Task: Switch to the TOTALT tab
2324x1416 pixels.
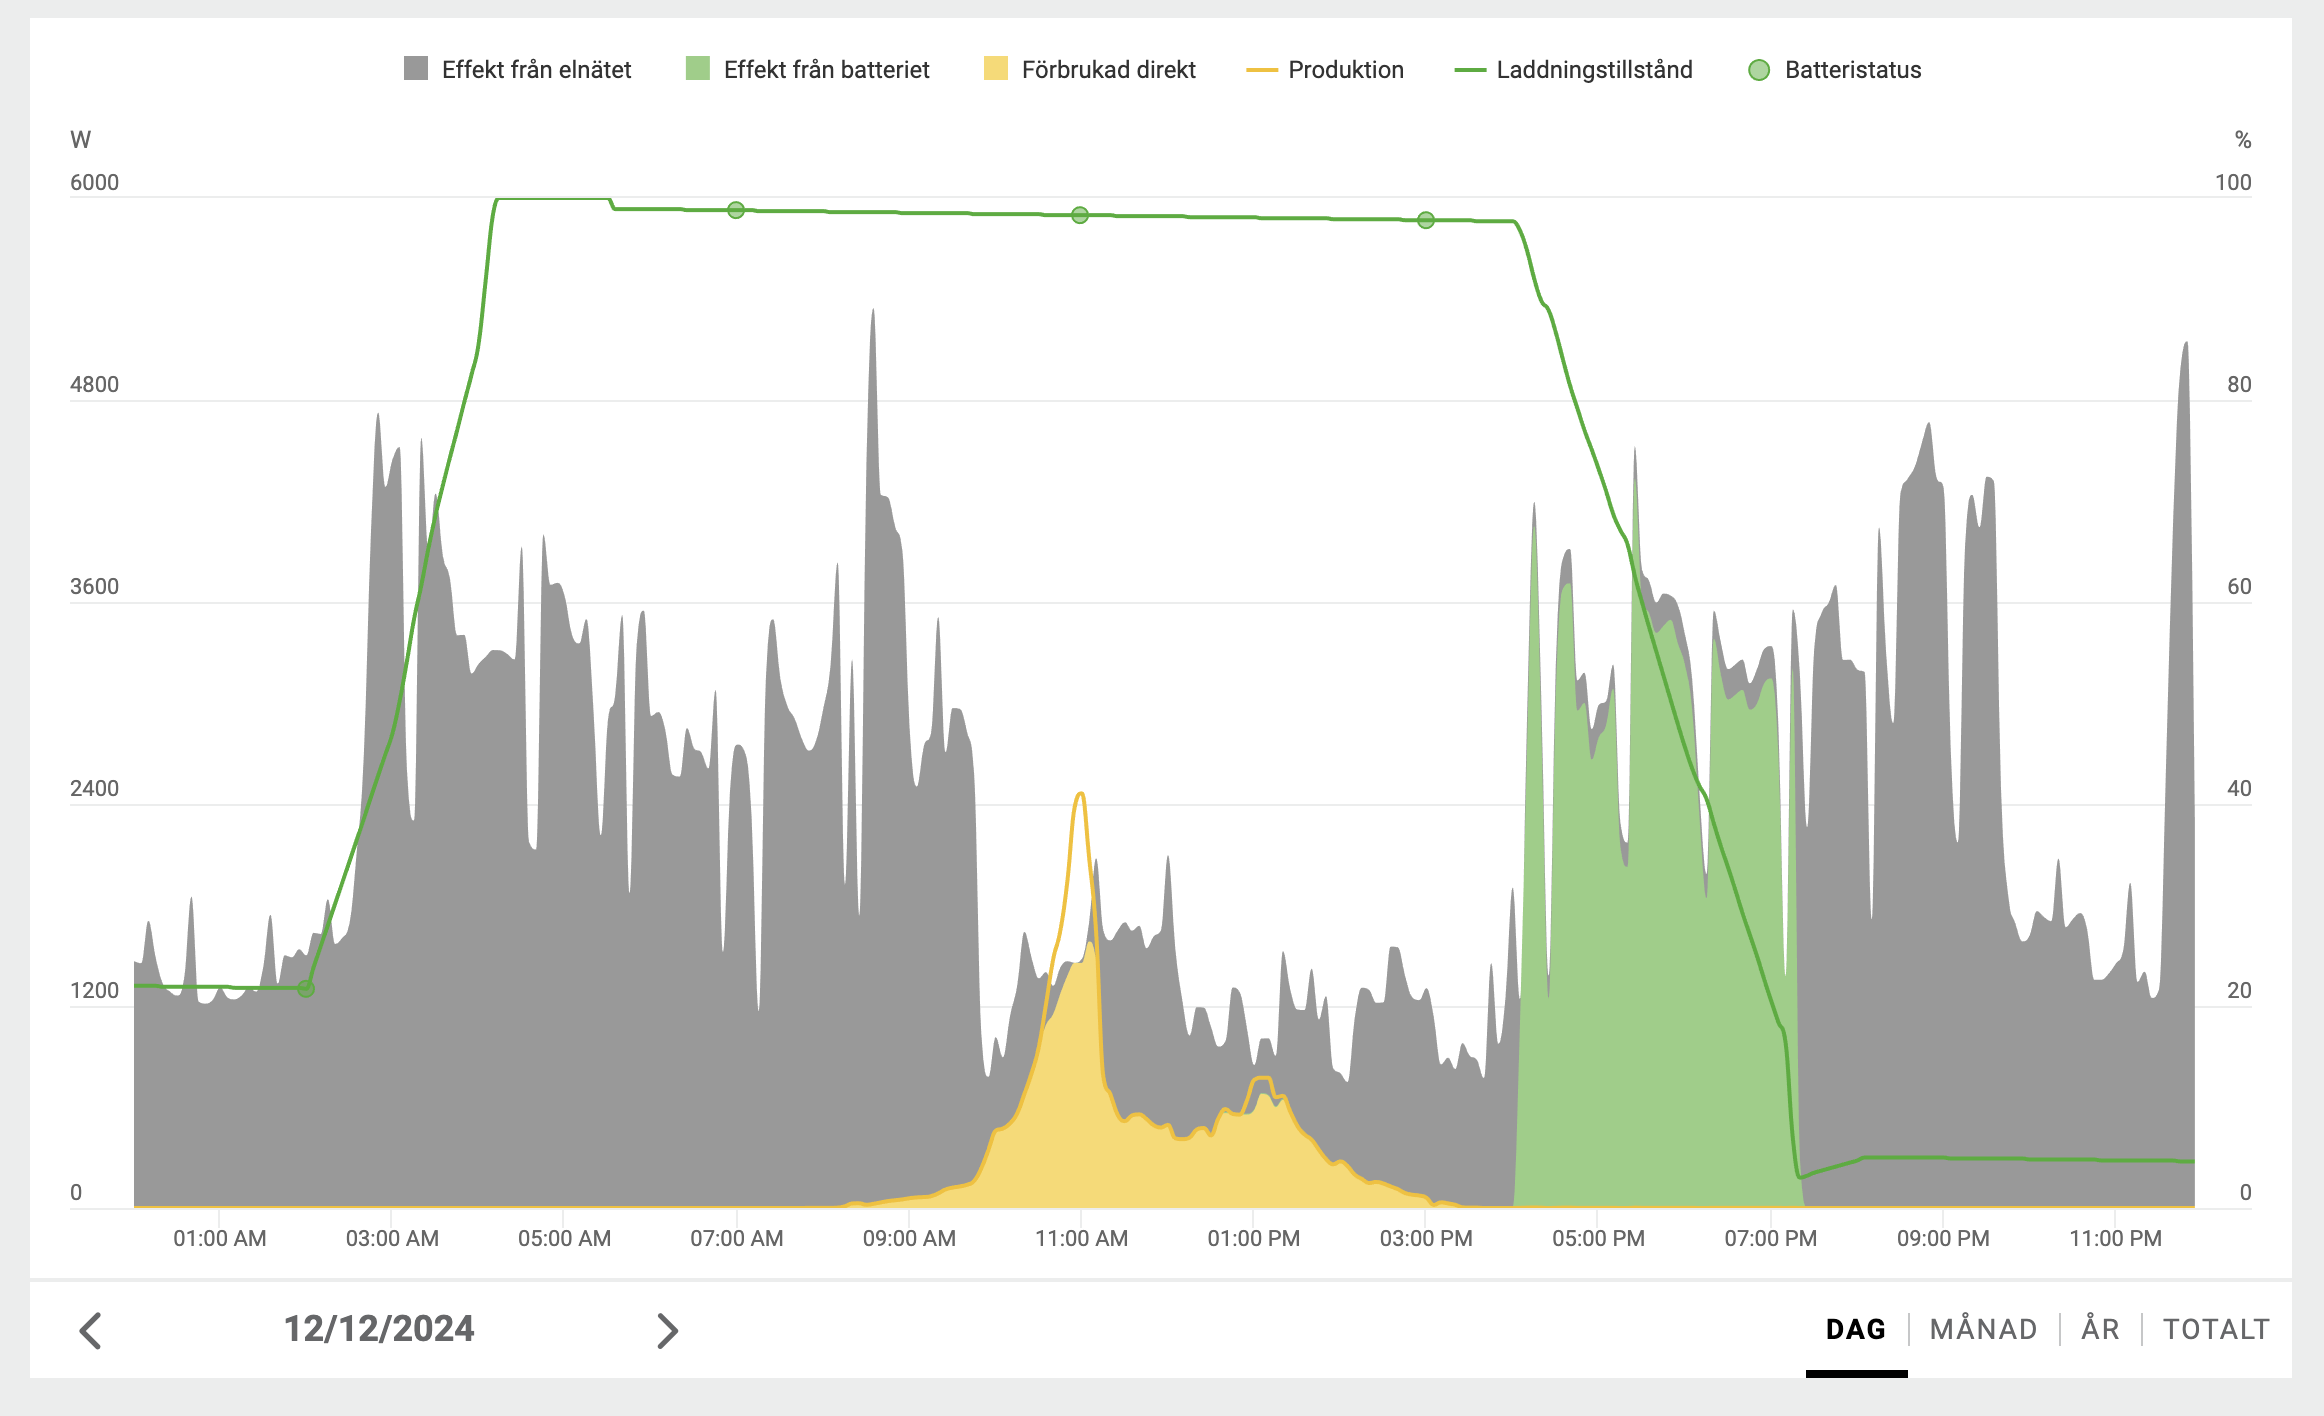Action: click(2216, 1329)
